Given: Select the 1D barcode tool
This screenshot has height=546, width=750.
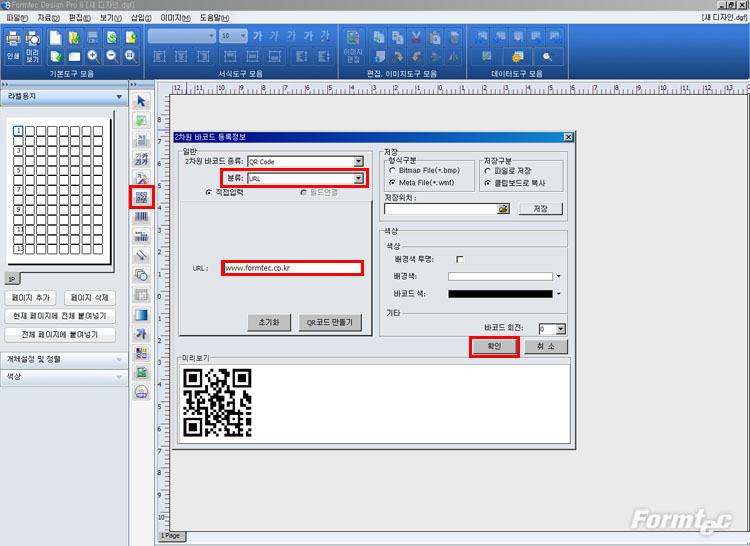Looking at the screenshot, I should (x=141, y=217).
